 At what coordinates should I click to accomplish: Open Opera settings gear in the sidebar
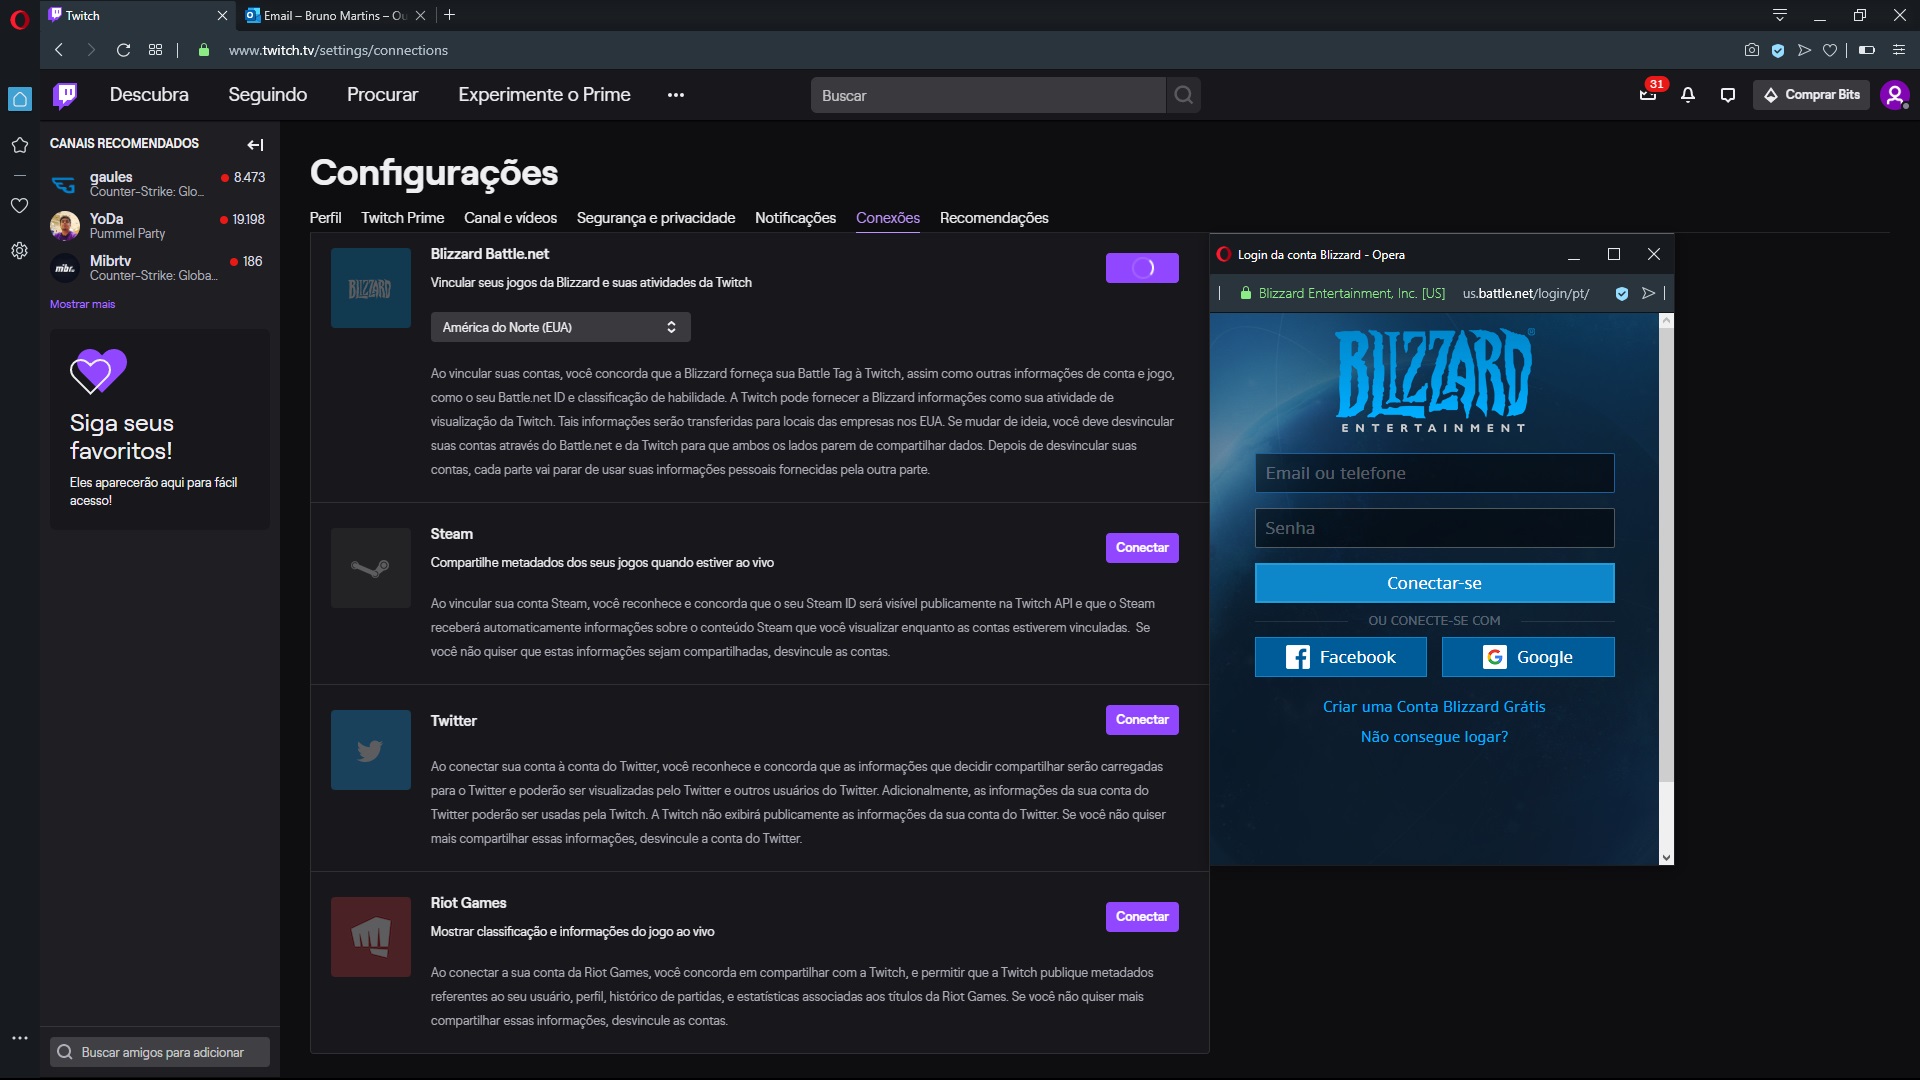19,251
